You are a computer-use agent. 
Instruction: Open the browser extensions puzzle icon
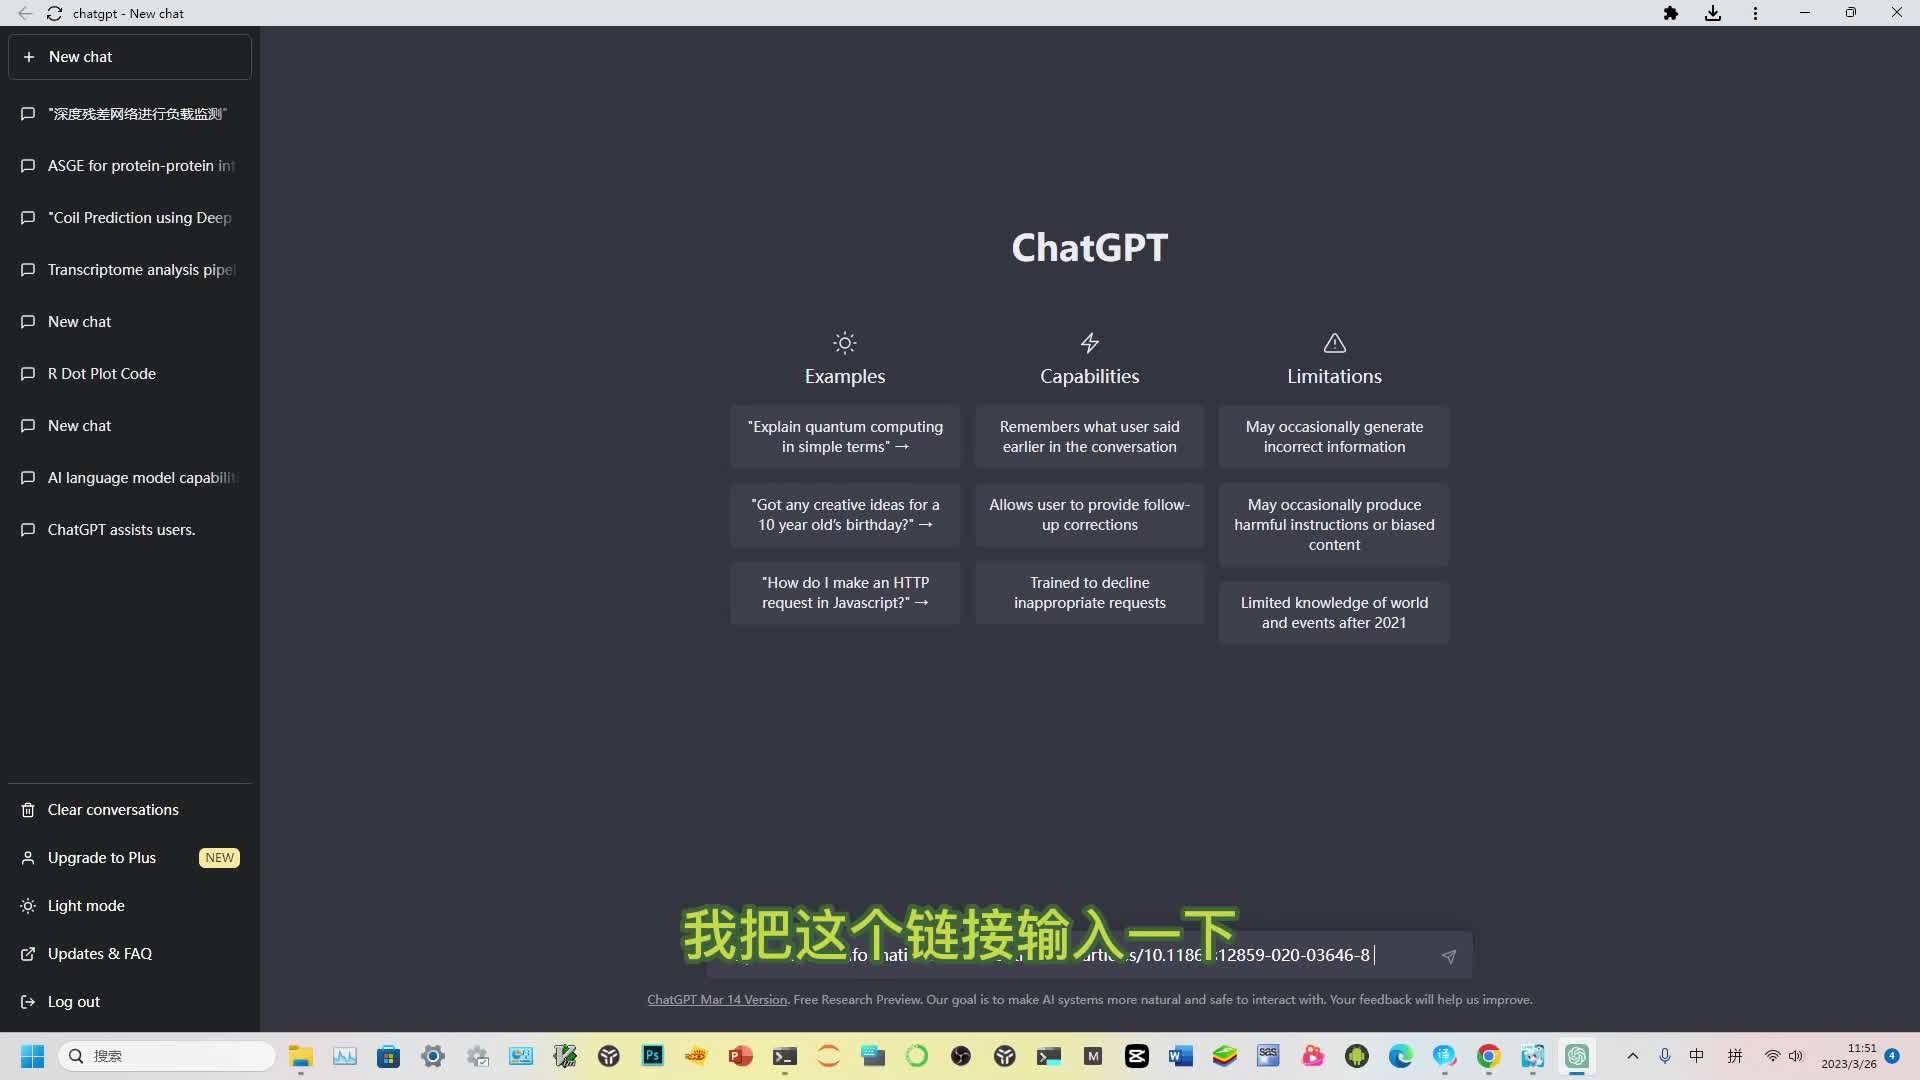pyautogui.click(x=1671, y=13)
